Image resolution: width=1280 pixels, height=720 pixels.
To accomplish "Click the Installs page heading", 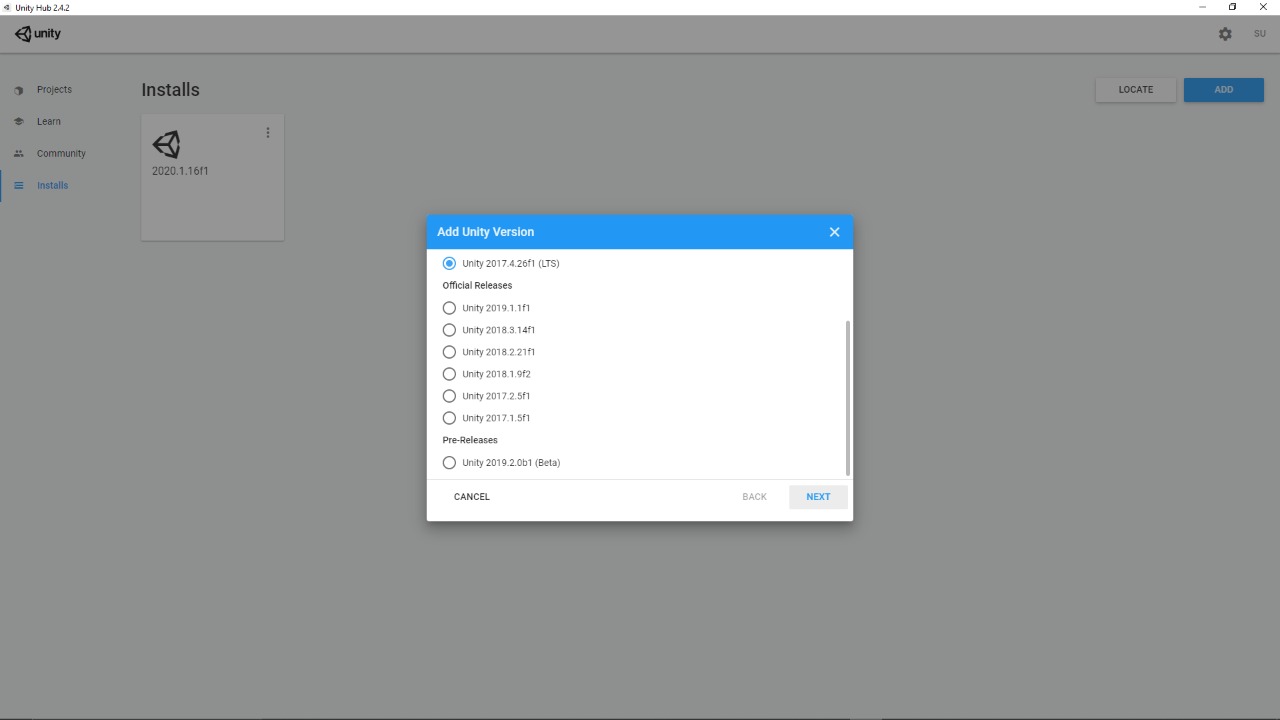I will 170,90.
